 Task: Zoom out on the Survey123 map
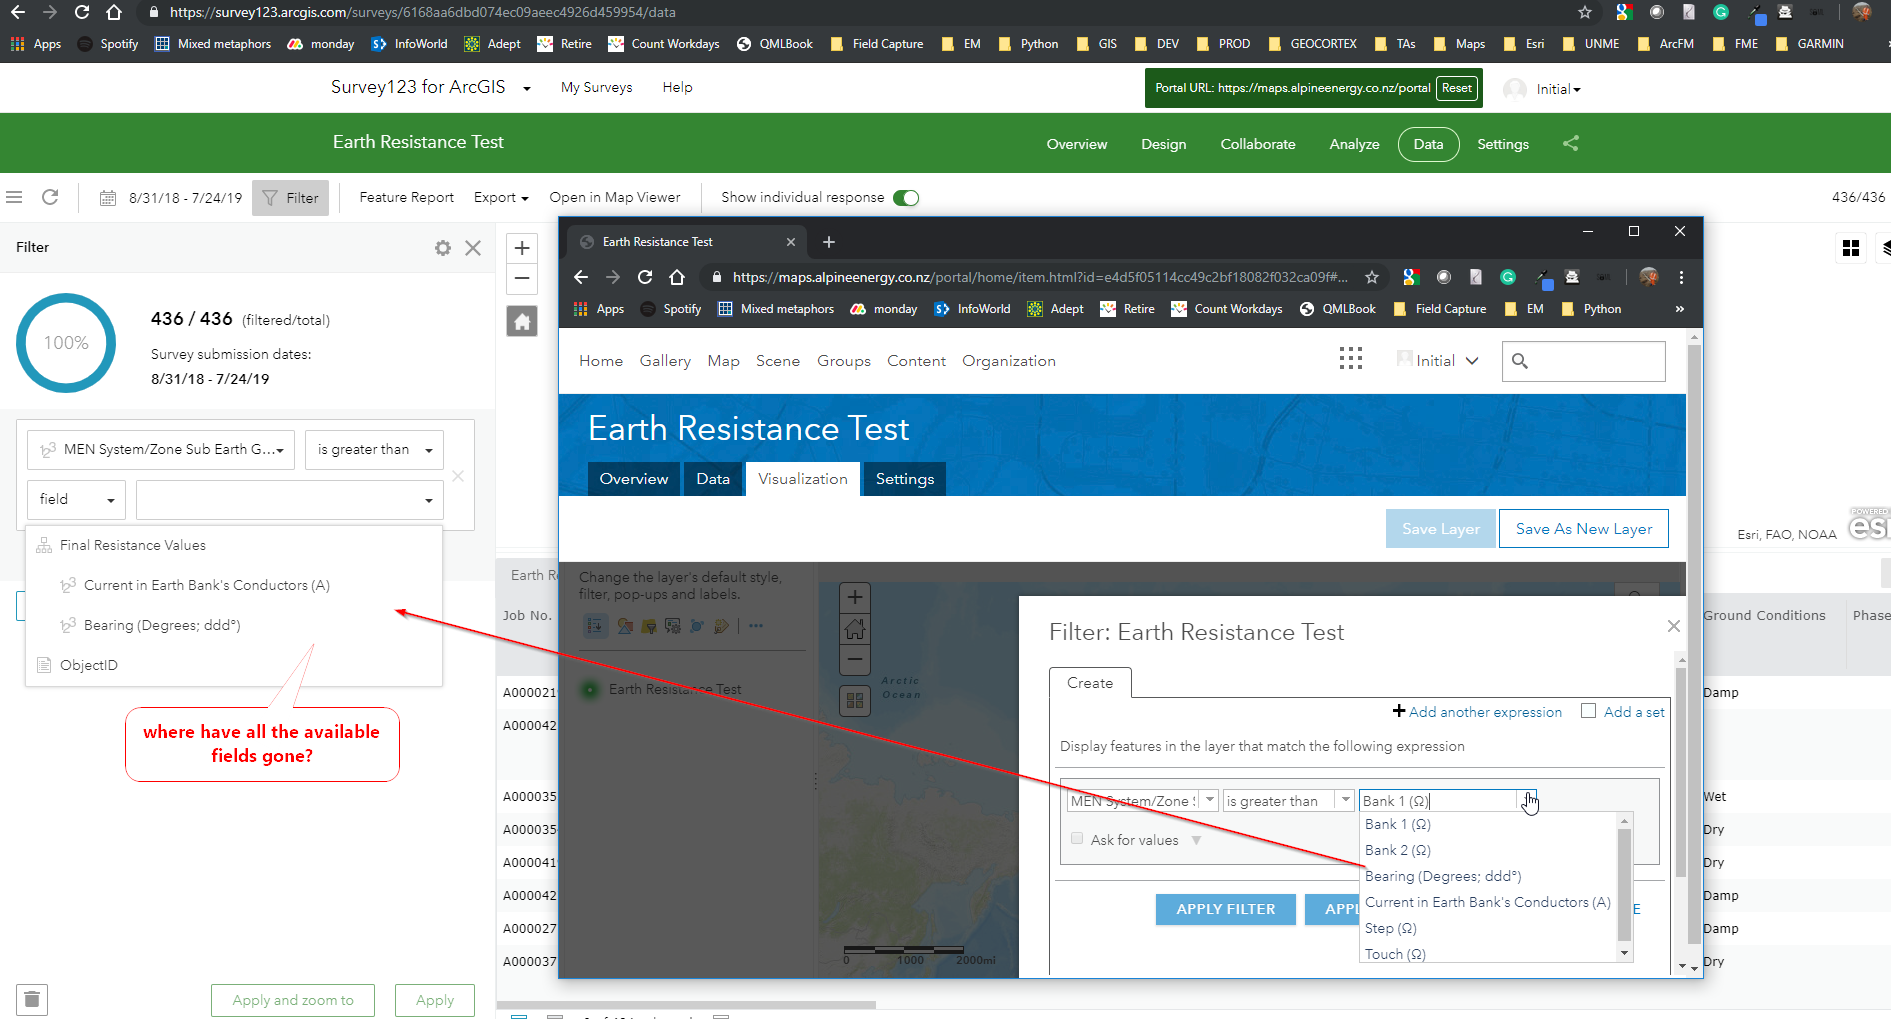[x=522, y=278]
